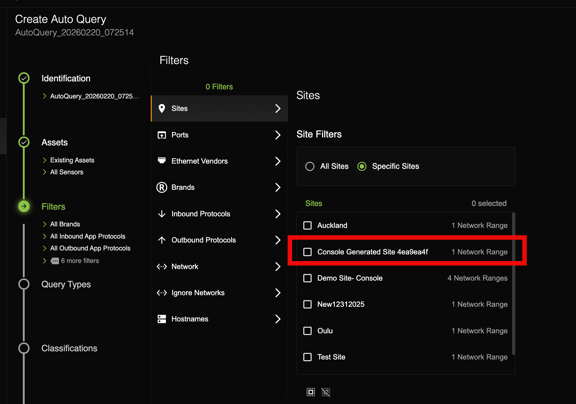Screen dimensions: 576x404
Task: Expand the Ports filter chevron
Action: (278, 135)
